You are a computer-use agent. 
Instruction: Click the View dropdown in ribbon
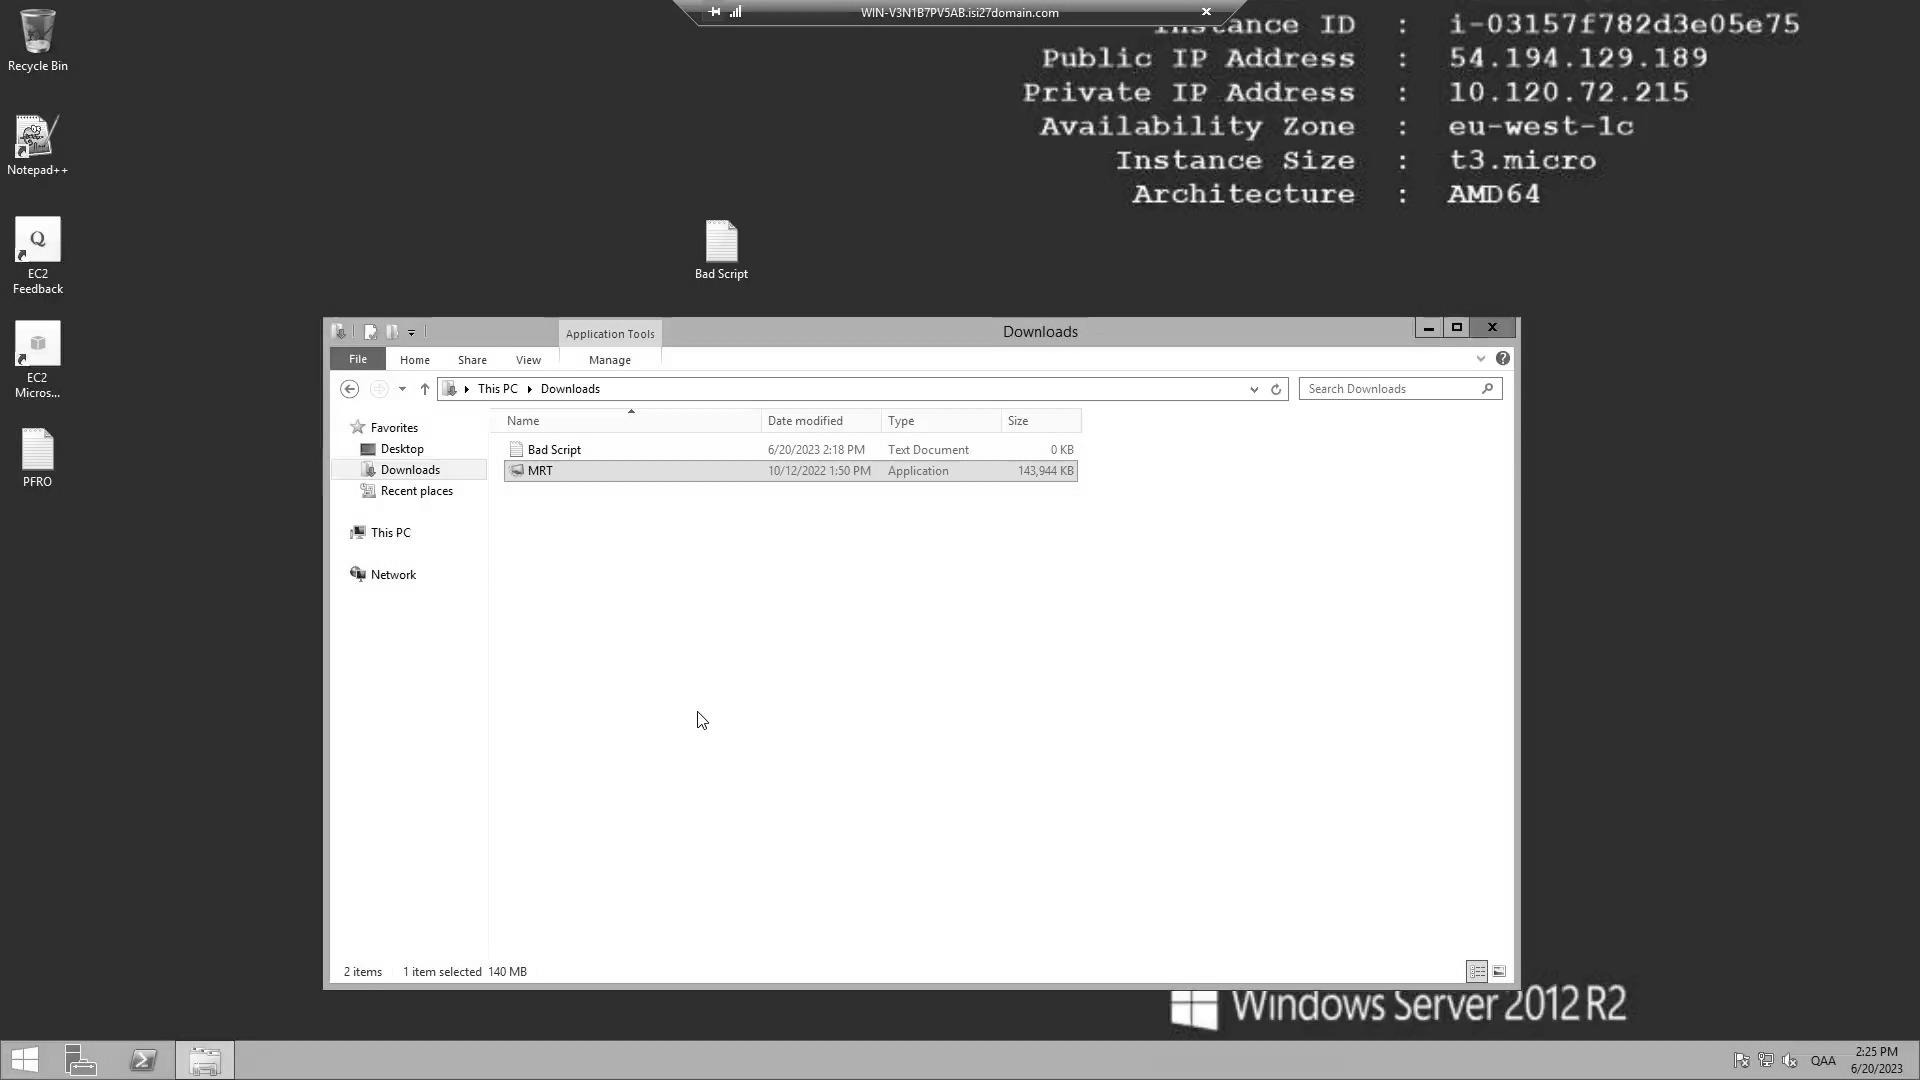(527, 359)
